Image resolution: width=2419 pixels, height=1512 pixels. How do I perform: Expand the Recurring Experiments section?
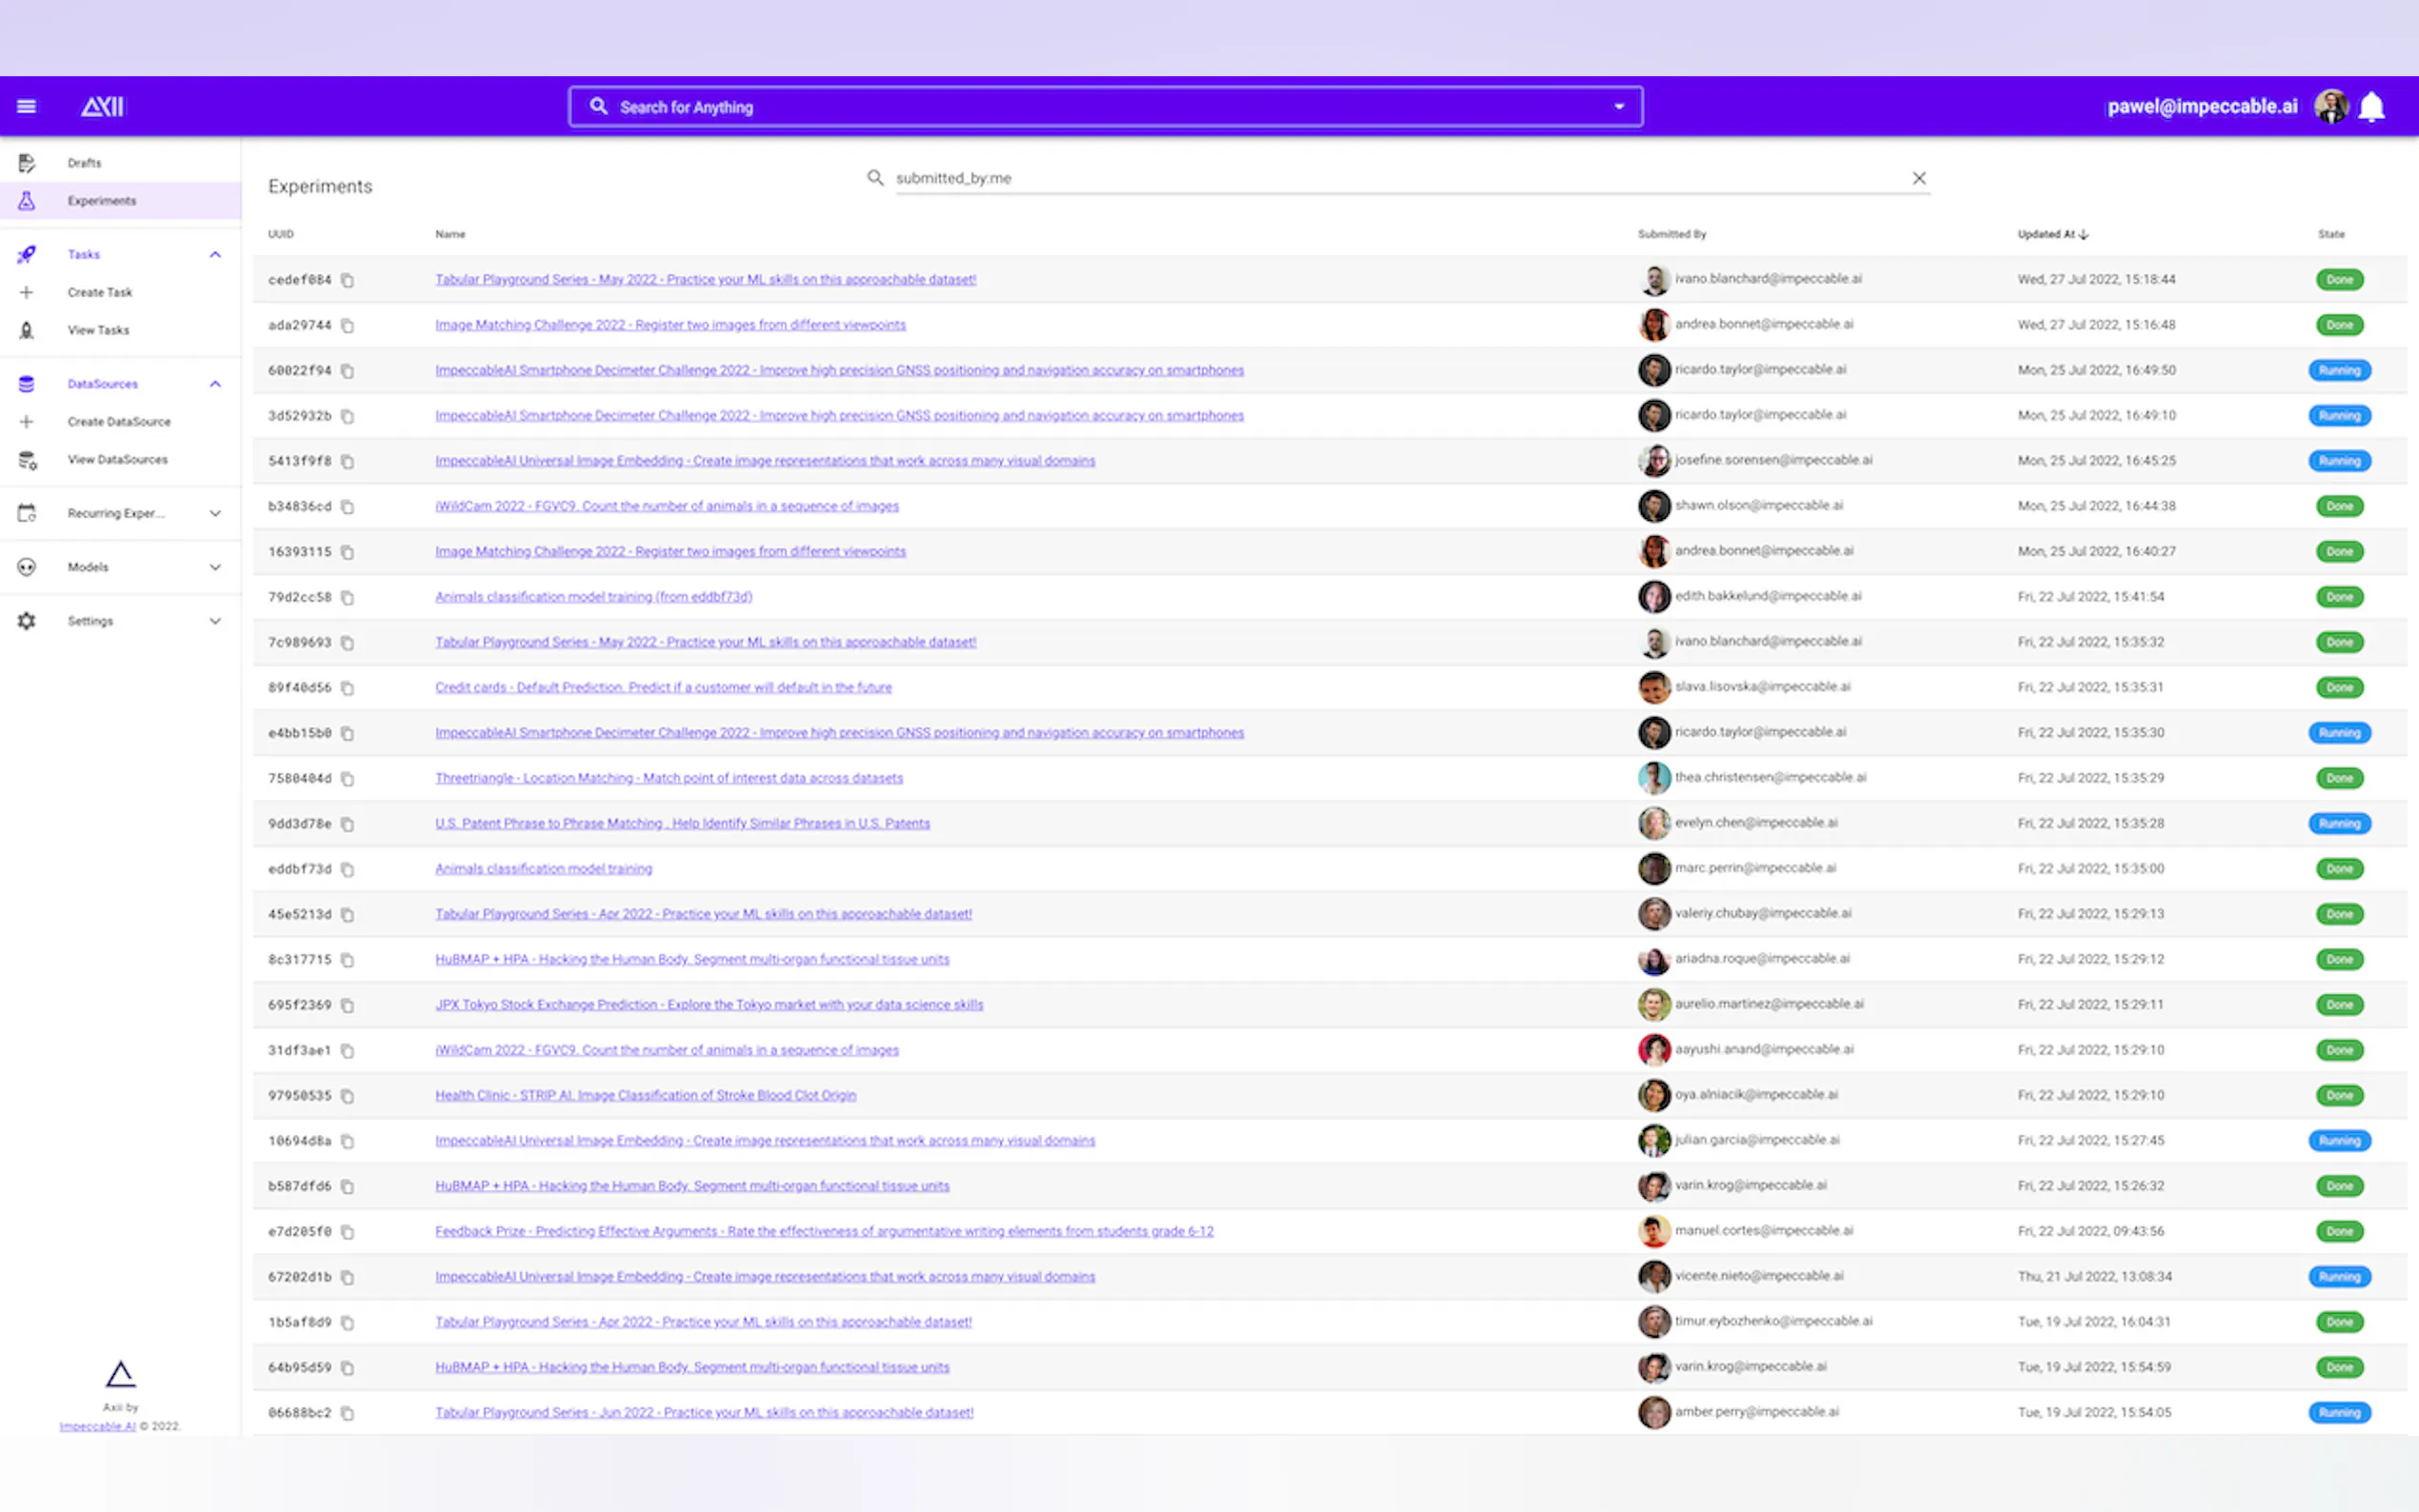pos(215,513)
